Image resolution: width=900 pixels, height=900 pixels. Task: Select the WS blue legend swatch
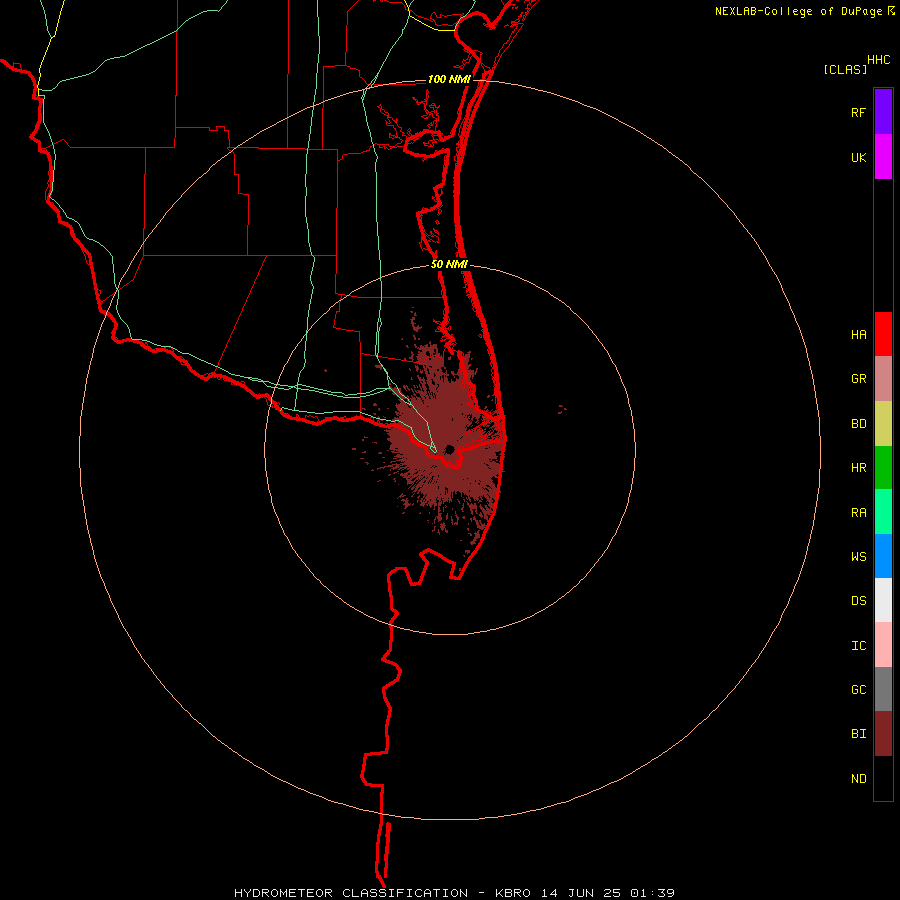(x=883, y=556)
